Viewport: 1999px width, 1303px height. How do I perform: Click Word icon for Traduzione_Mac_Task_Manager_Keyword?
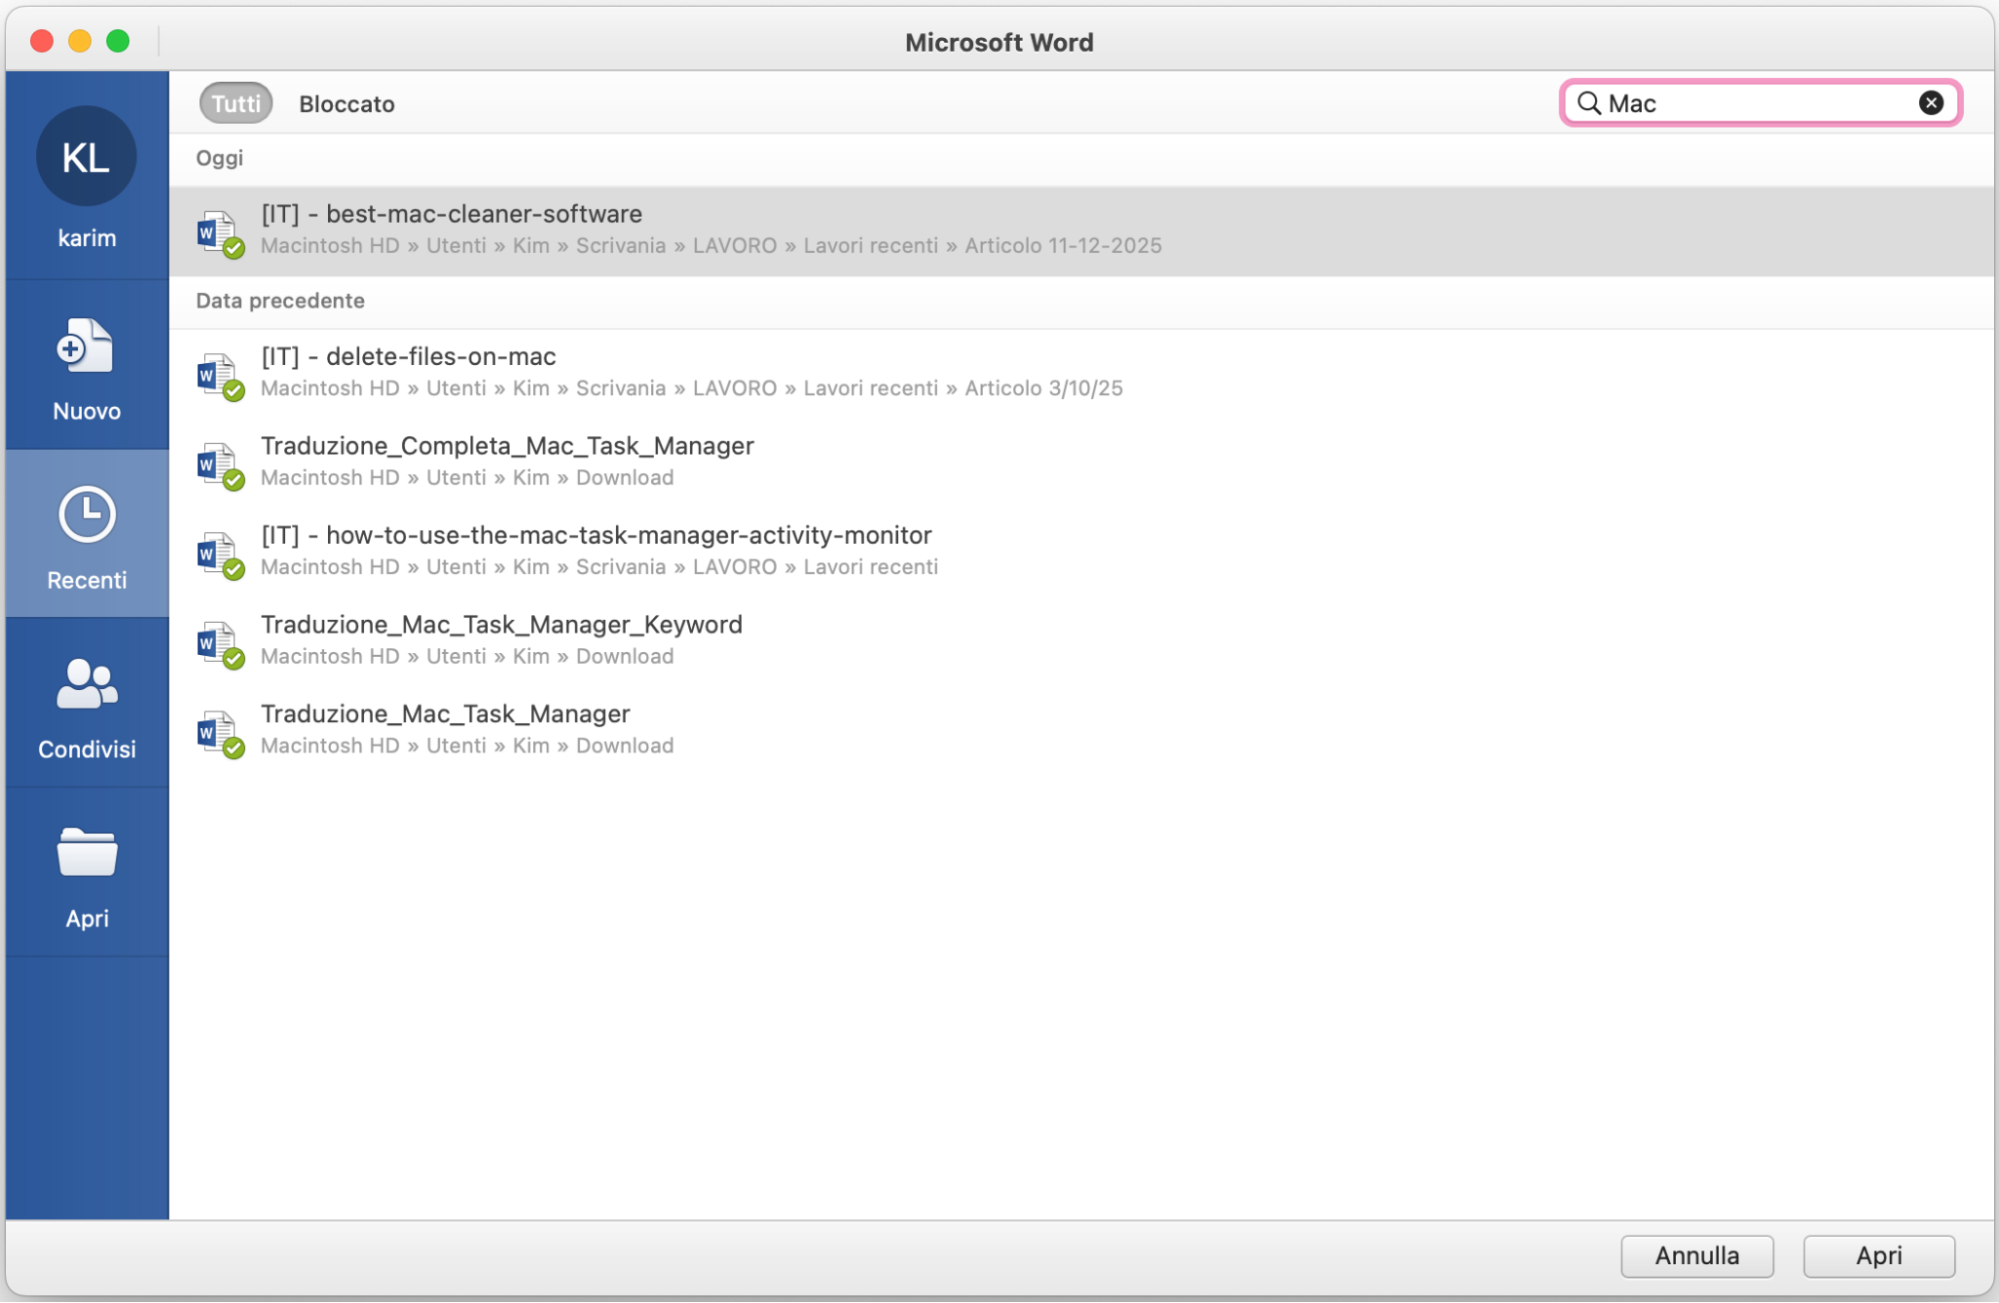220,644
